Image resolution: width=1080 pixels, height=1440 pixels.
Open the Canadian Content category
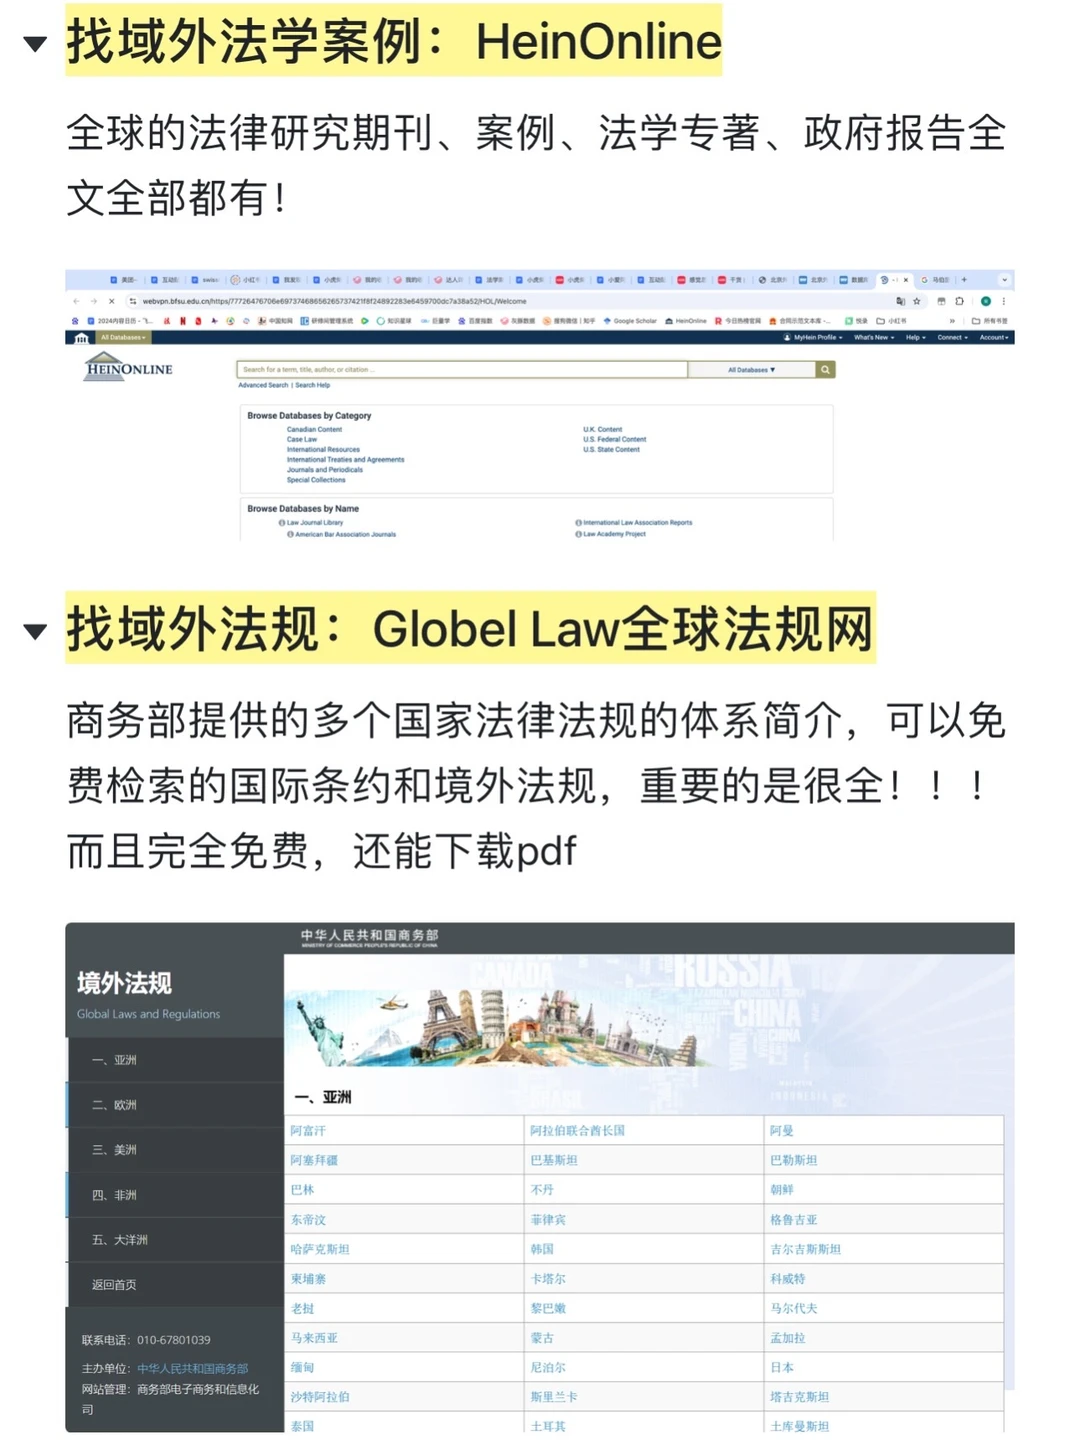[x=314, y=429]
